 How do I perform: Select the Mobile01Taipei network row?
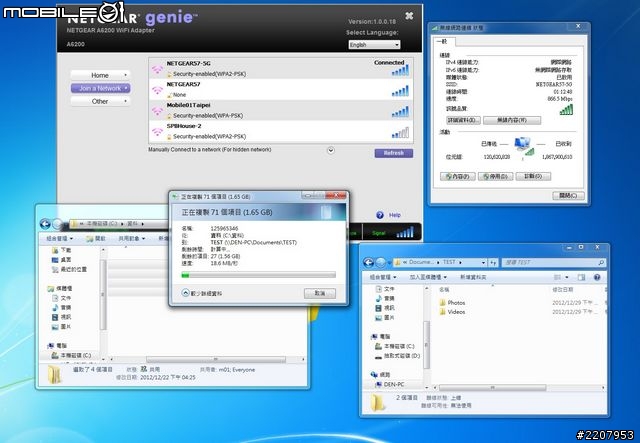click(x=281, y=110)
